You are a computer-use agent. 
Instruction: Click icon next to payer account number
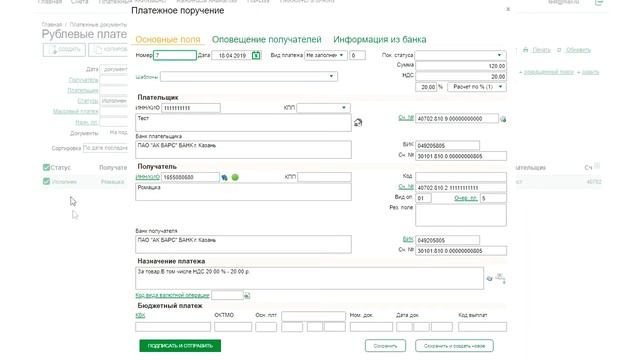[x=503, y=119]
